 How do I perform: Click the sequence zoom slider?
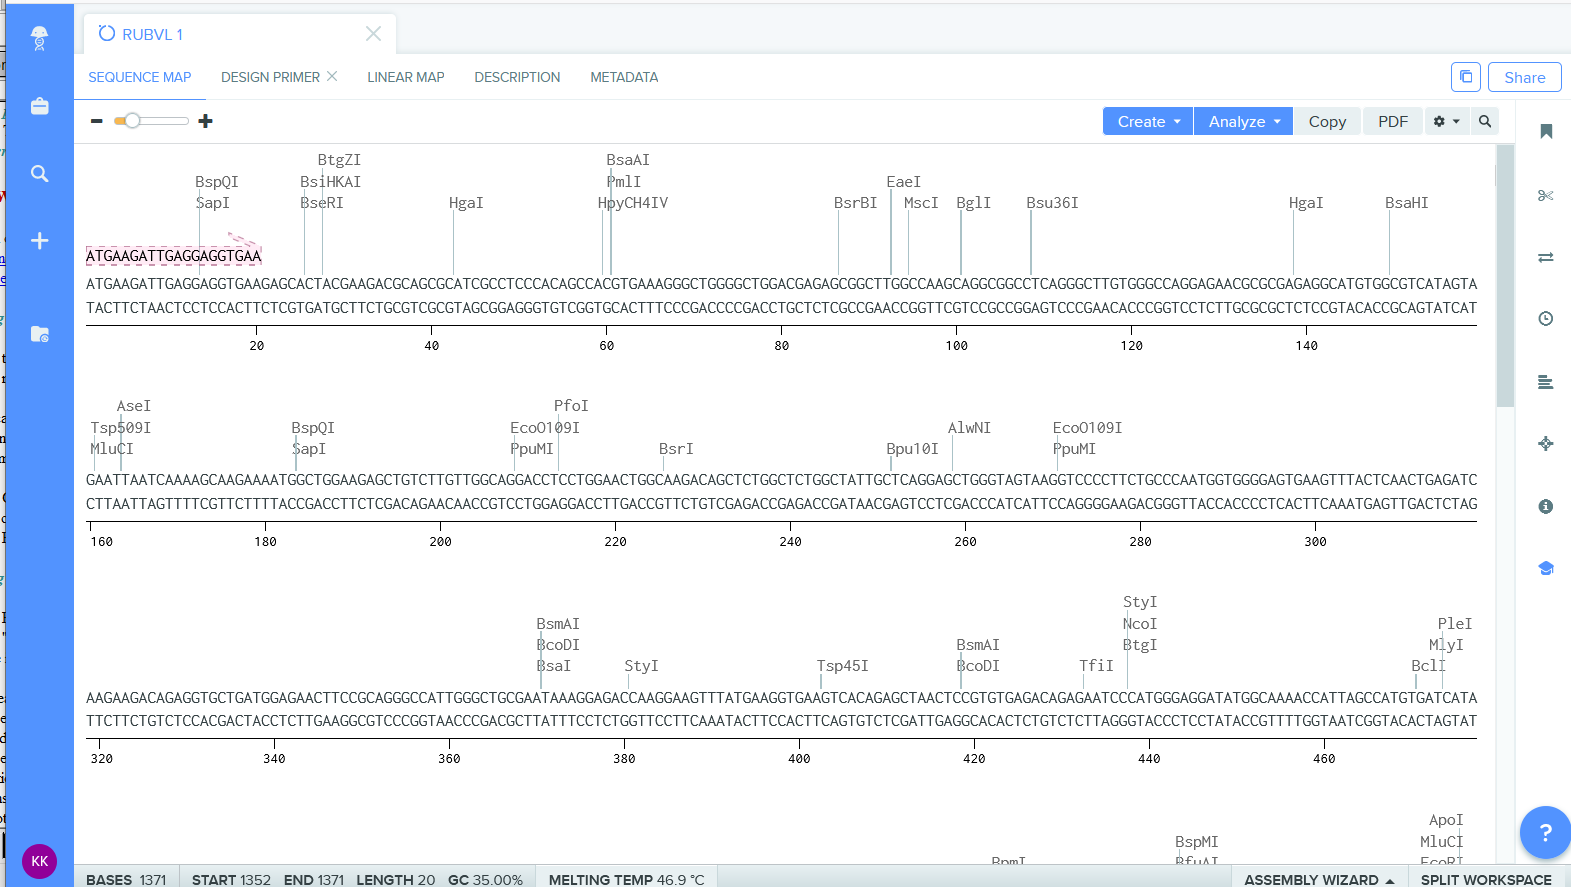[x=151, y=121]
